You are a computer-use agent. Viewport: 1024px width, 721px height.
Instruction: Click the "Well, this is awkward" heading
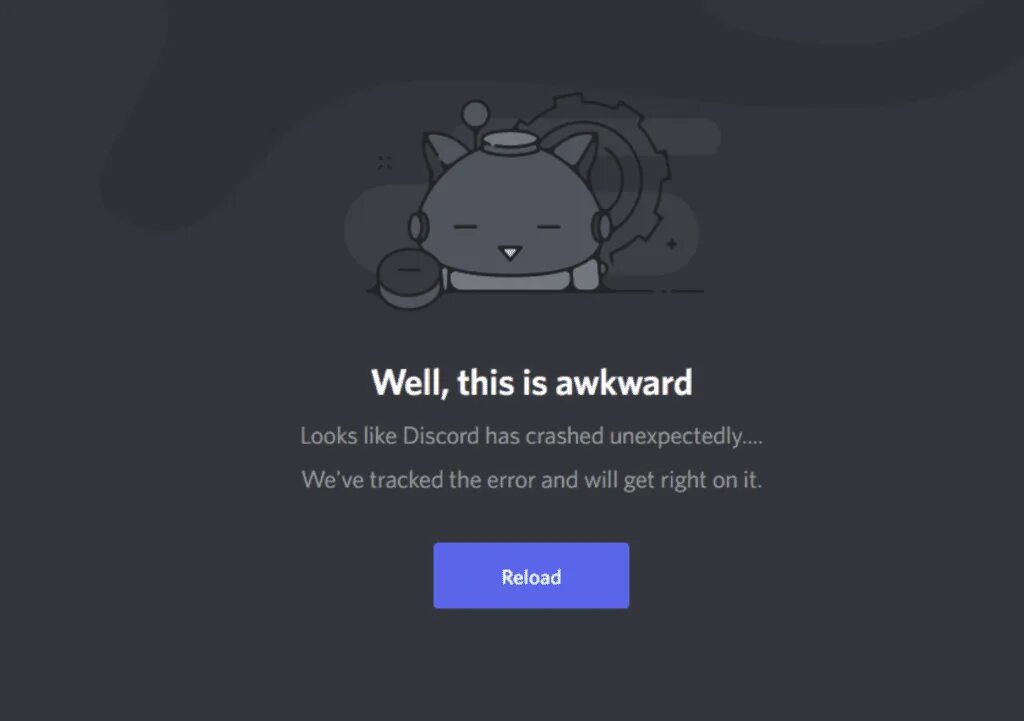(532, 383)
